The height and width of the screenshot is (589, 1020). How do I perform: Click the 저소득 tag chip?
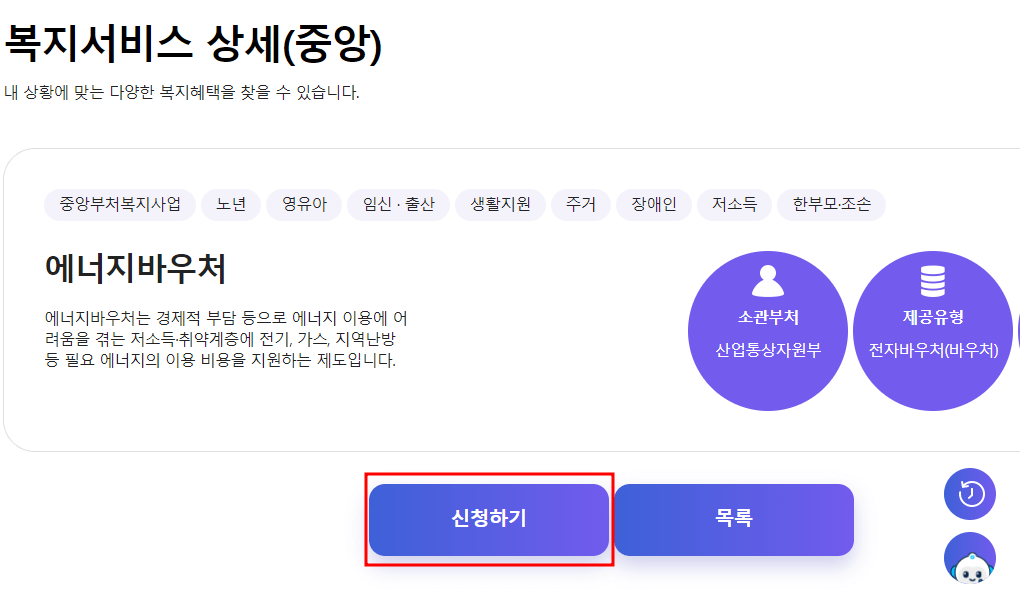[x=734, y=204]
